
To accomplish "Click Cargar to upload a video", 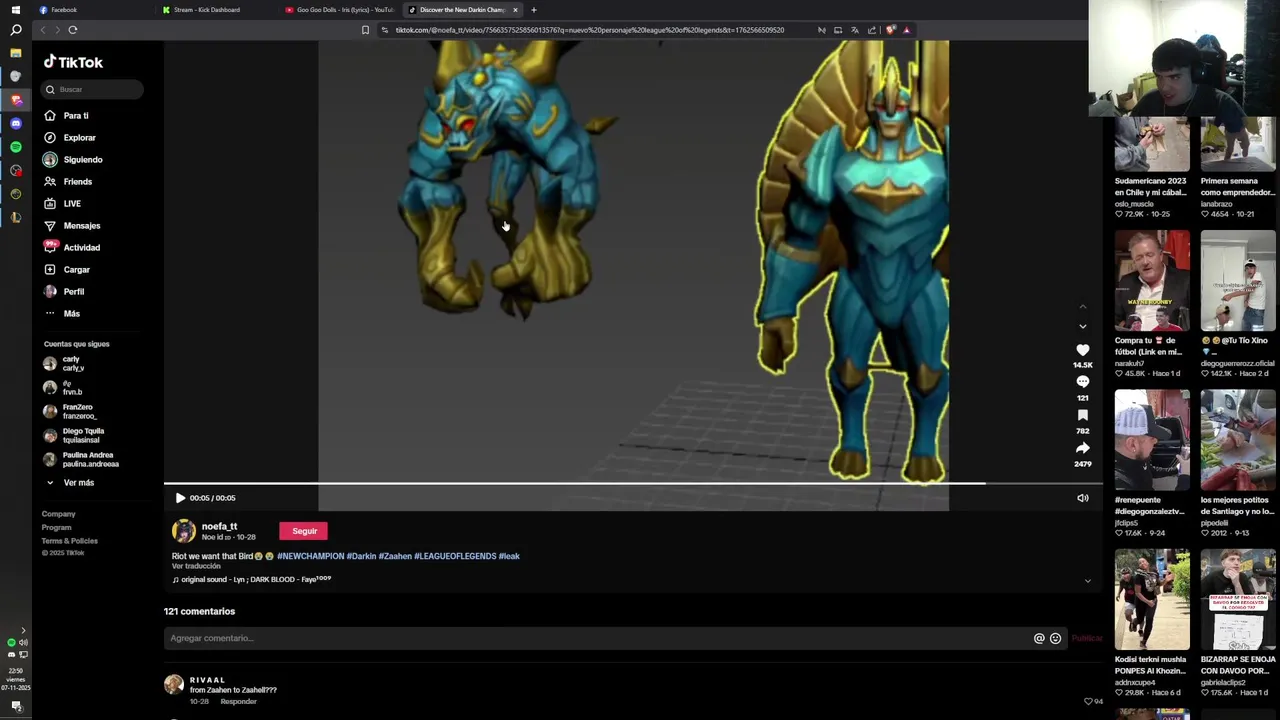I will [67, 269].
